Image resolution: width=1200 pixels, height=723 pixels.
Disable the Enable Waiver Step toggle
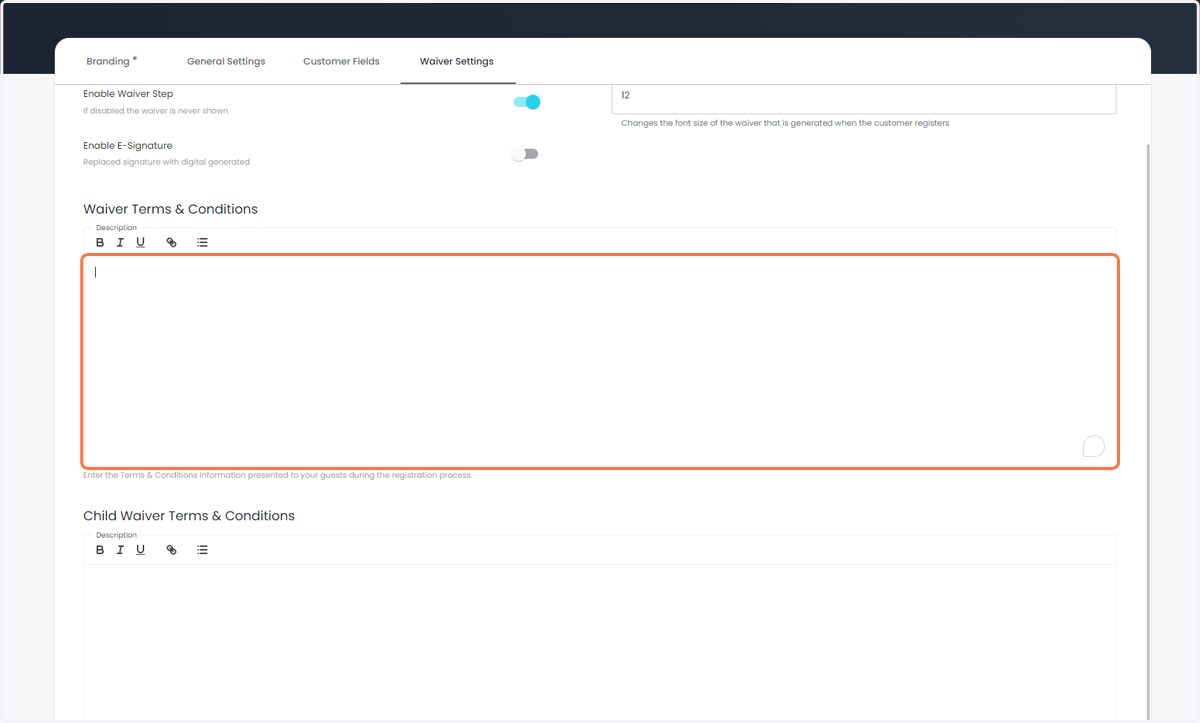click(526, 102)
